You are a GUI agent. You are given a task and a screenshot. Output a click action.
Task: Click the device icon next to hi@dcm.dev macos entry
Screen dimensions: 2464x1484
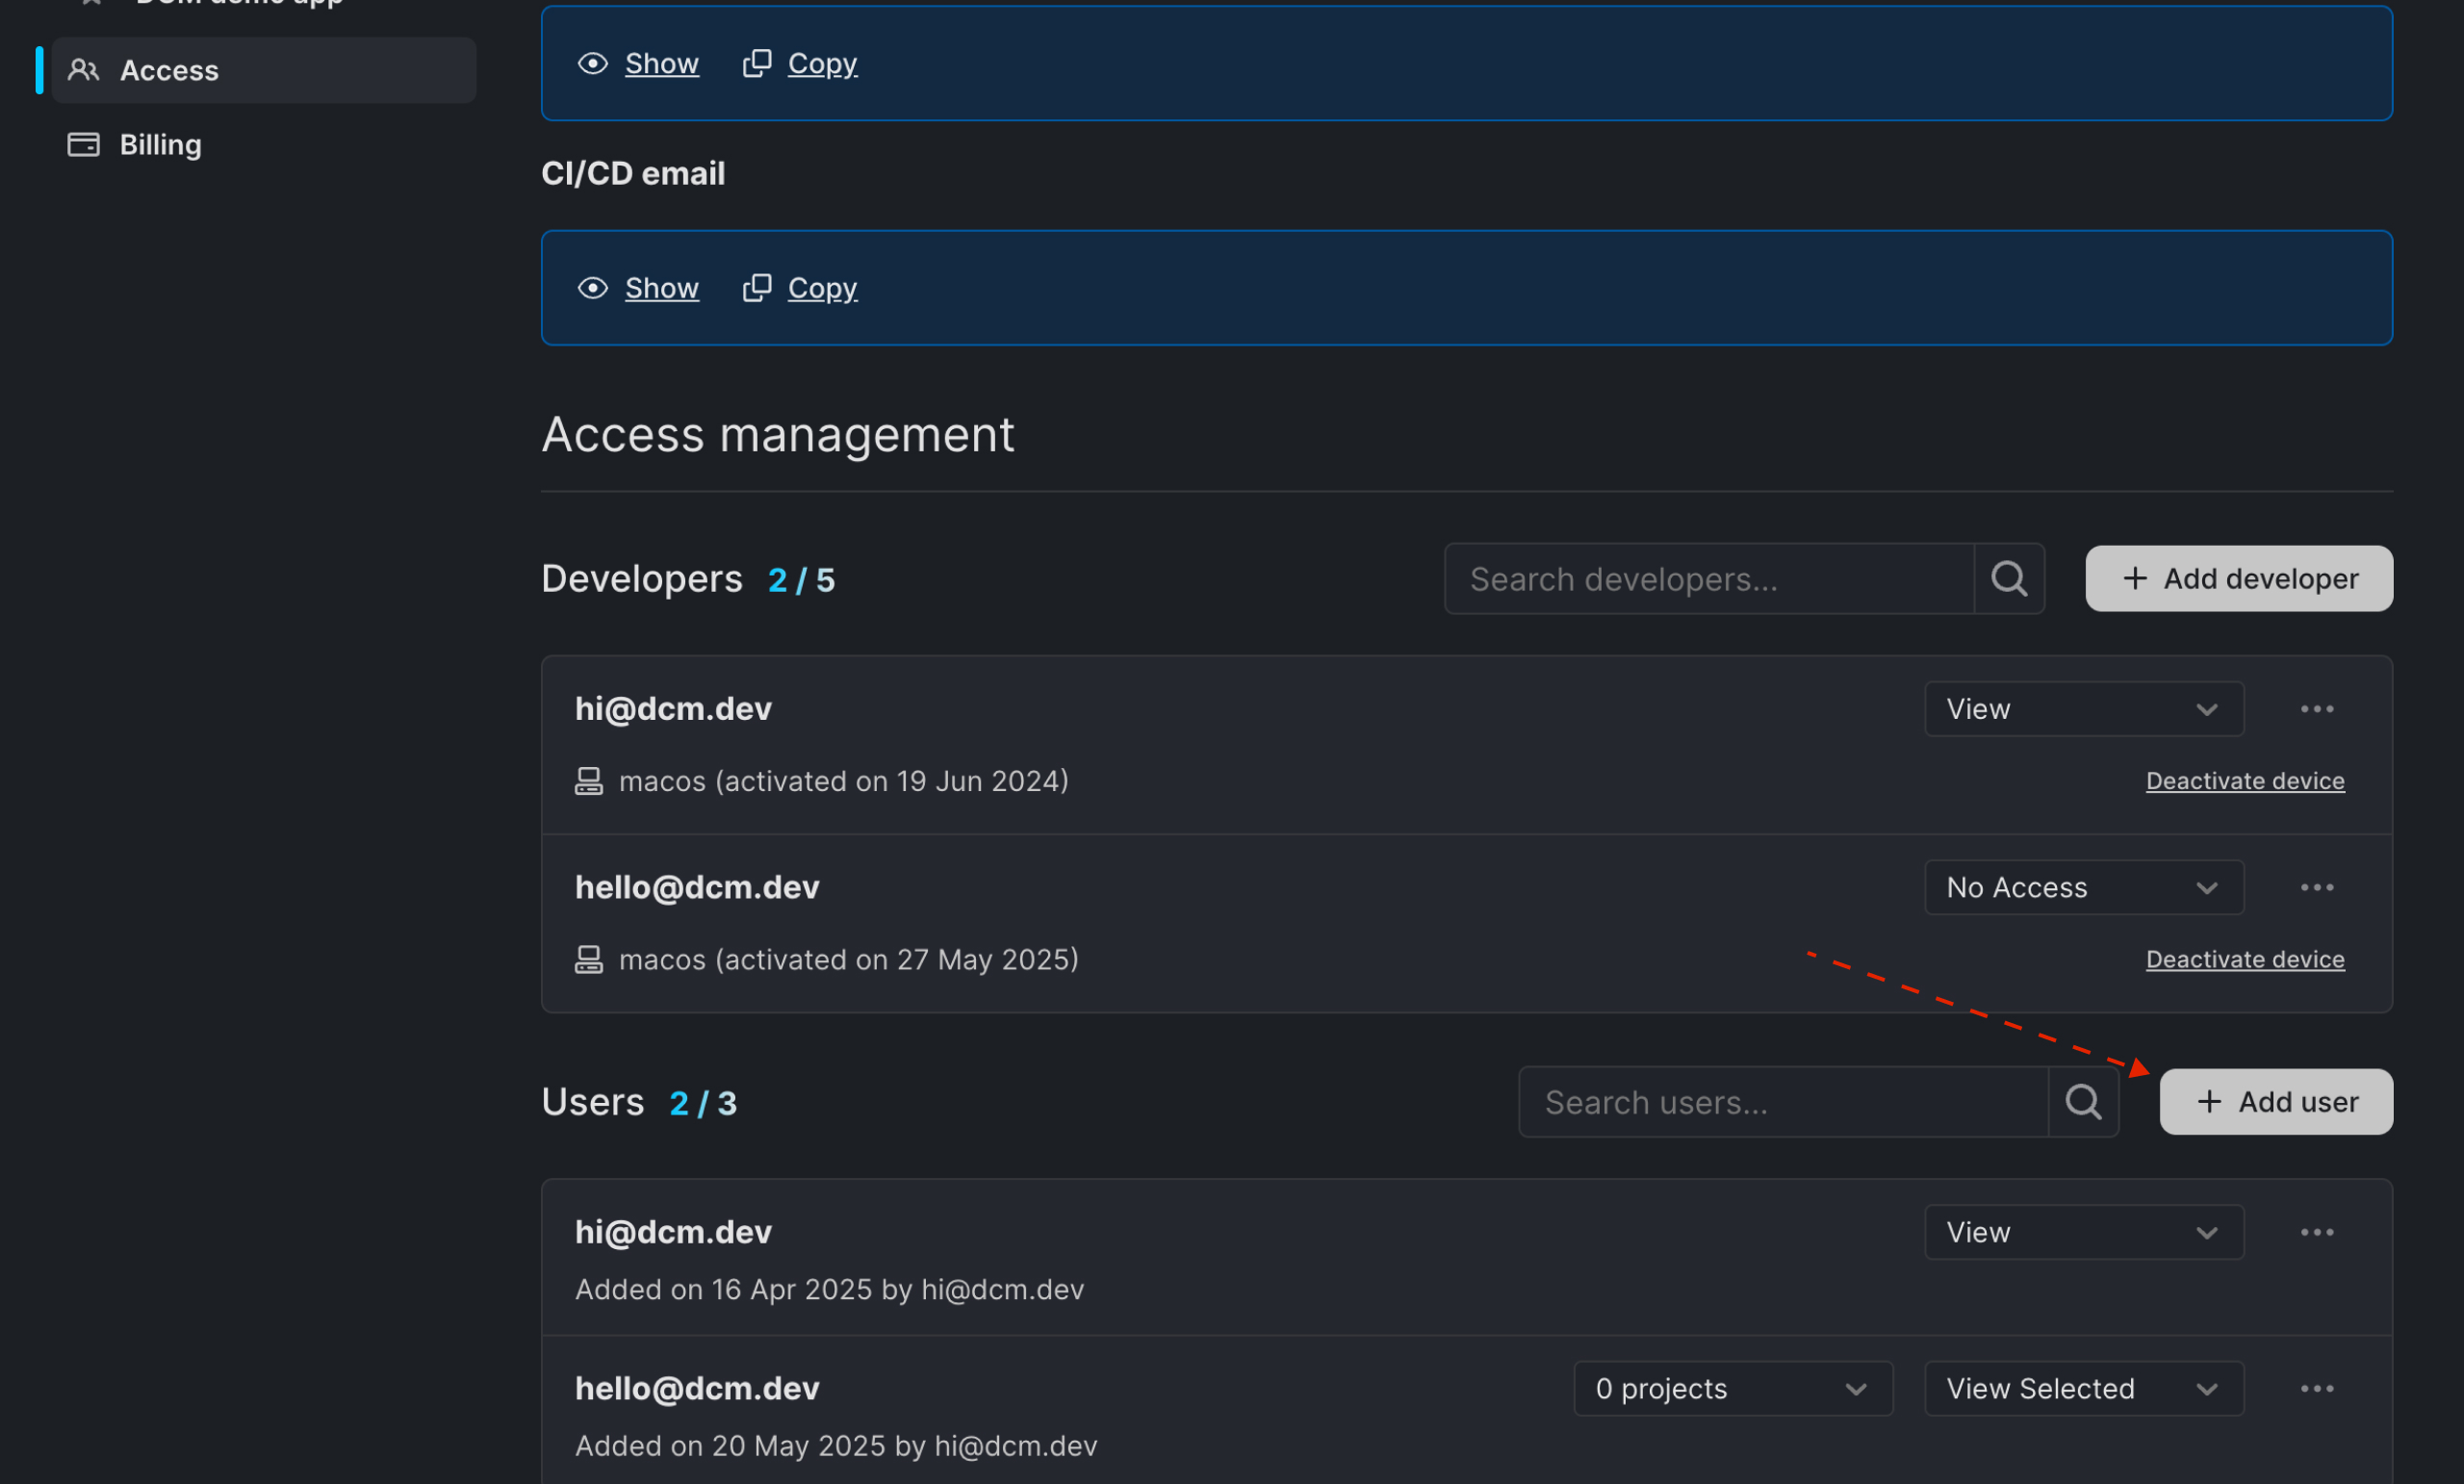pos(590,781)
